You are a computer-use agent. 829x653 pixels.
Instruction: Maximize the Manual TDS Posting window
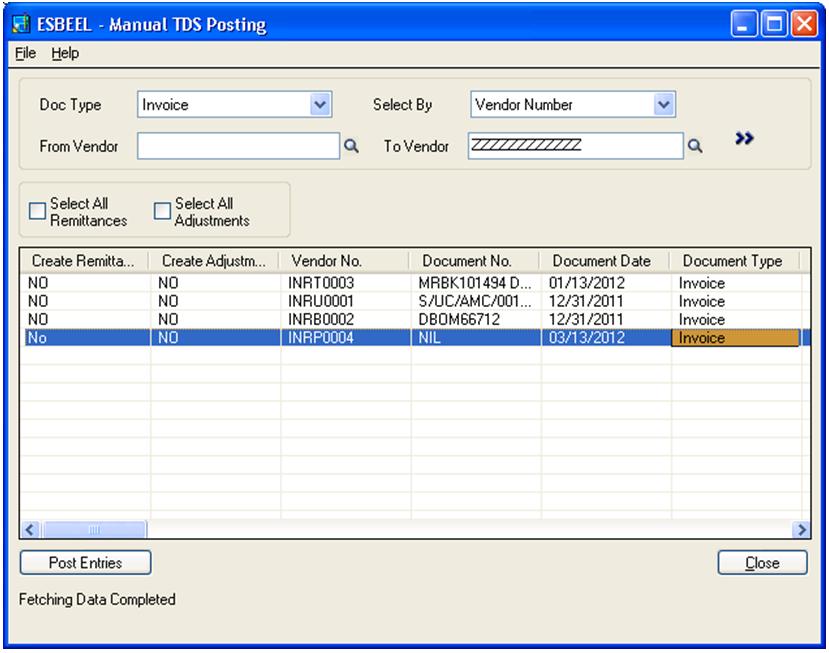click(774, 24)
